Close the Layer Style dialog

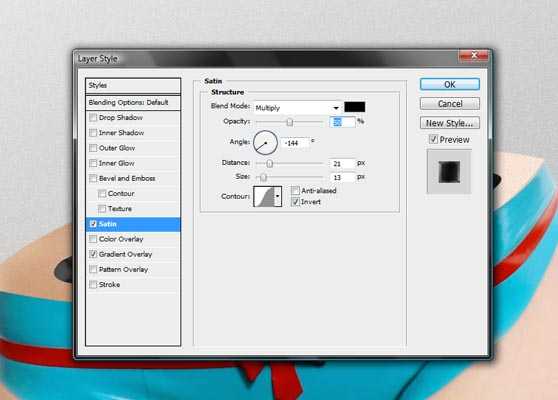click(474, 56)
